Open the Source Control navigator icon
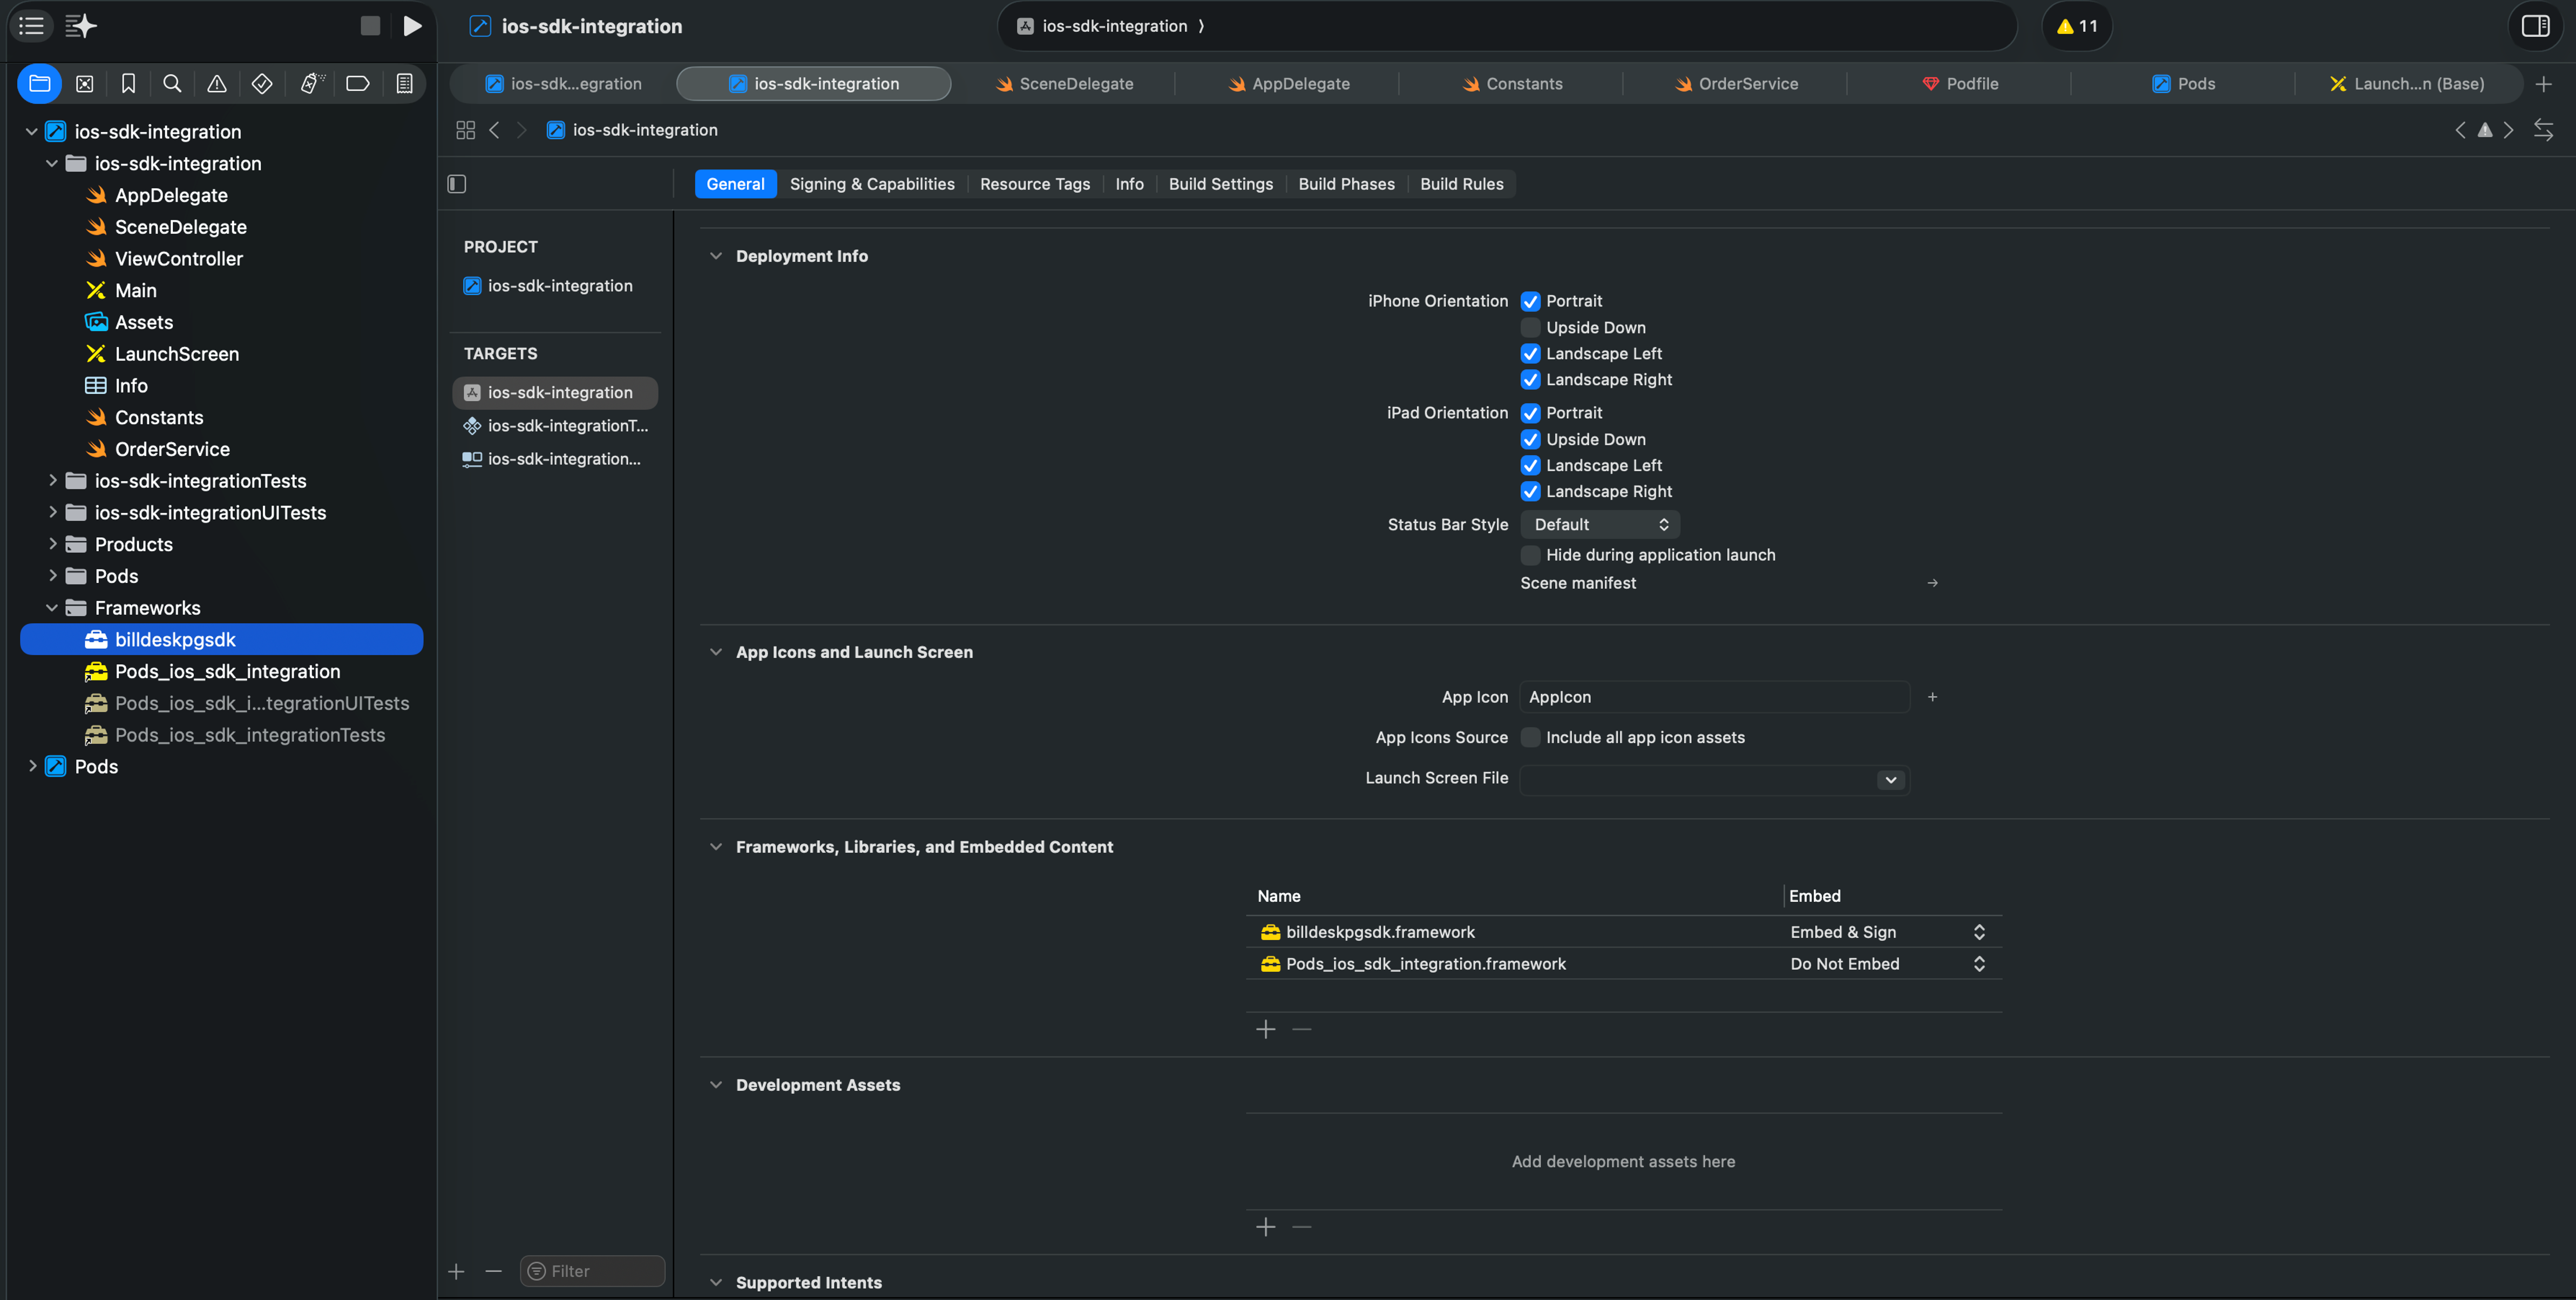 [85, 84]
